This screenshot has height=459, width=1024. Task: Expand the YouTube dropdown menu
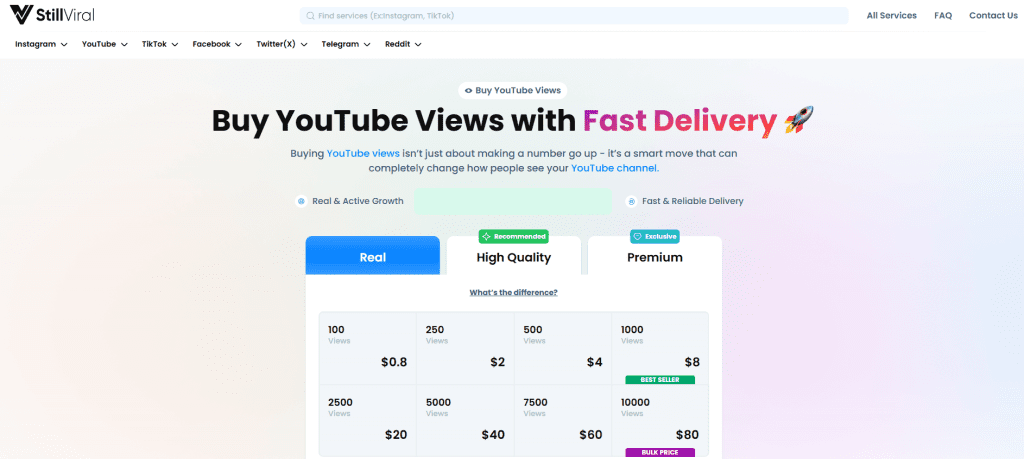(x=104, y=44)
